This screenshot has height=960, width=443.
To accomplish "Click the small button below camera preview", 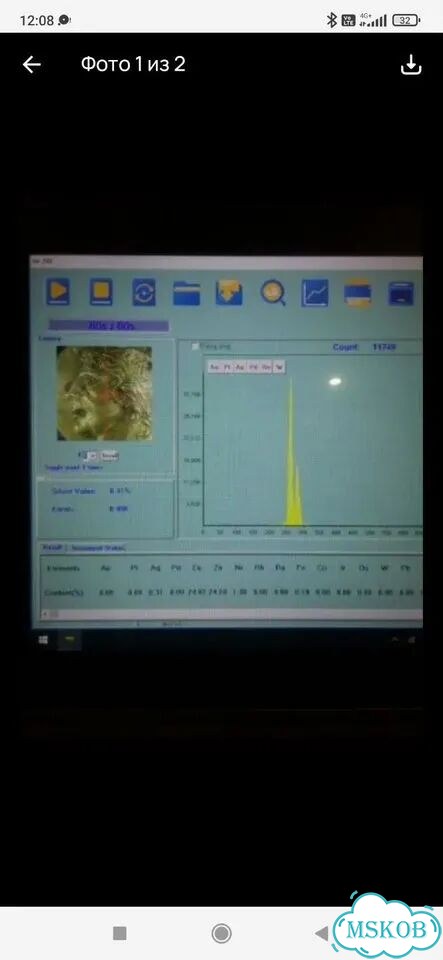I will [x=109, y=456].
